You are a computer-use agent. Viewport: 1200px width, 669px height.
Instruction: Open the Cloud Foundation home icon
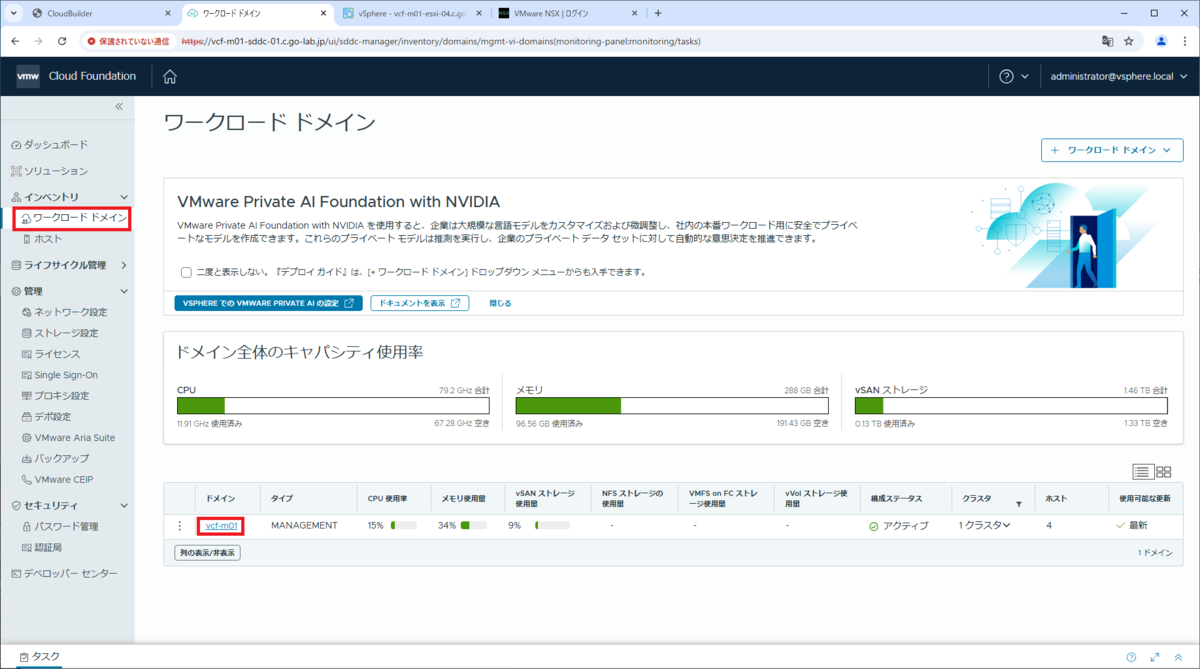click(170, 77)
